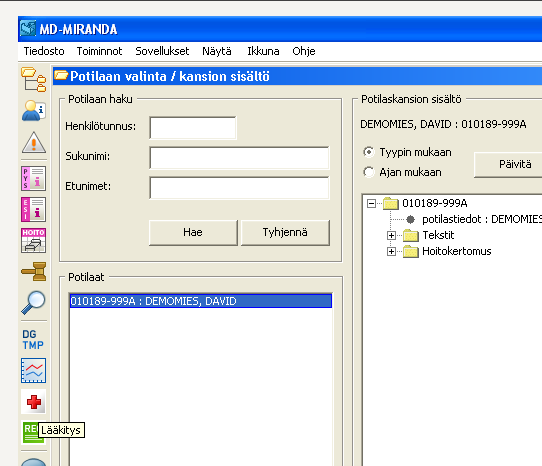The image size is (542, 466).
Task: Open the PYS info sidebar icon
Action: pyautogui.click(x=34, y=178)
